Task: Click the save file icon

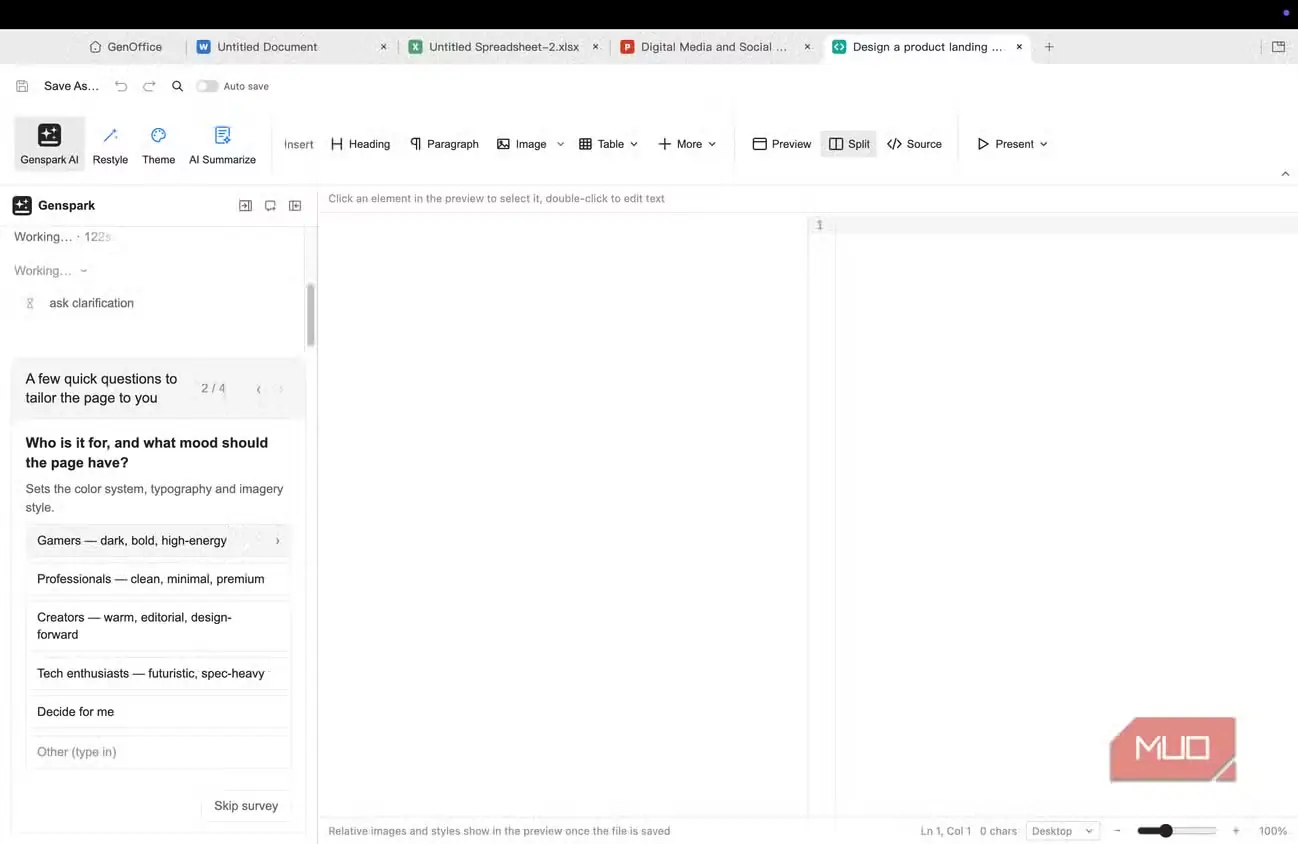Action: click(22, 86)
